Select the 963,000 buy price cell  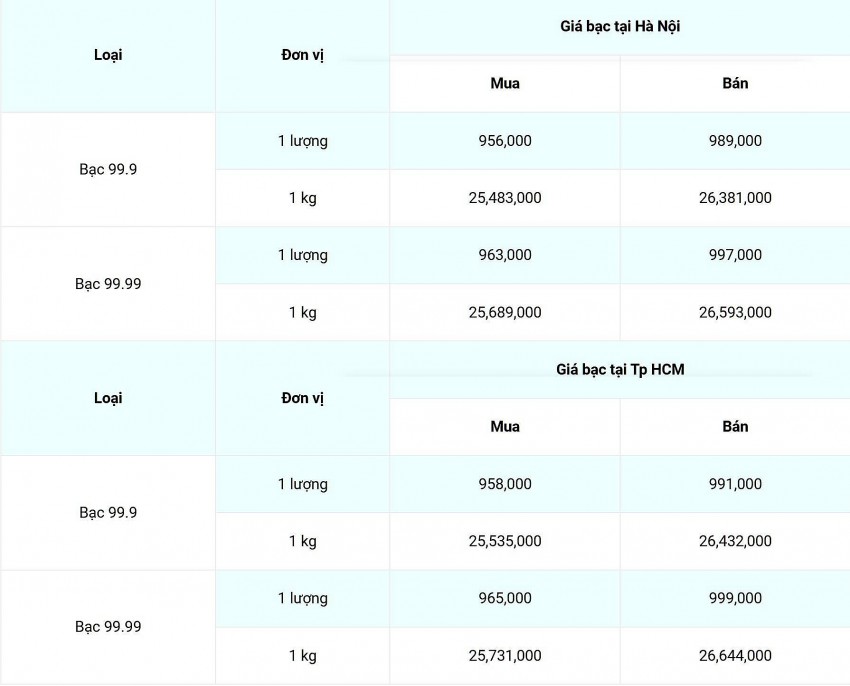tap(505, 255)
